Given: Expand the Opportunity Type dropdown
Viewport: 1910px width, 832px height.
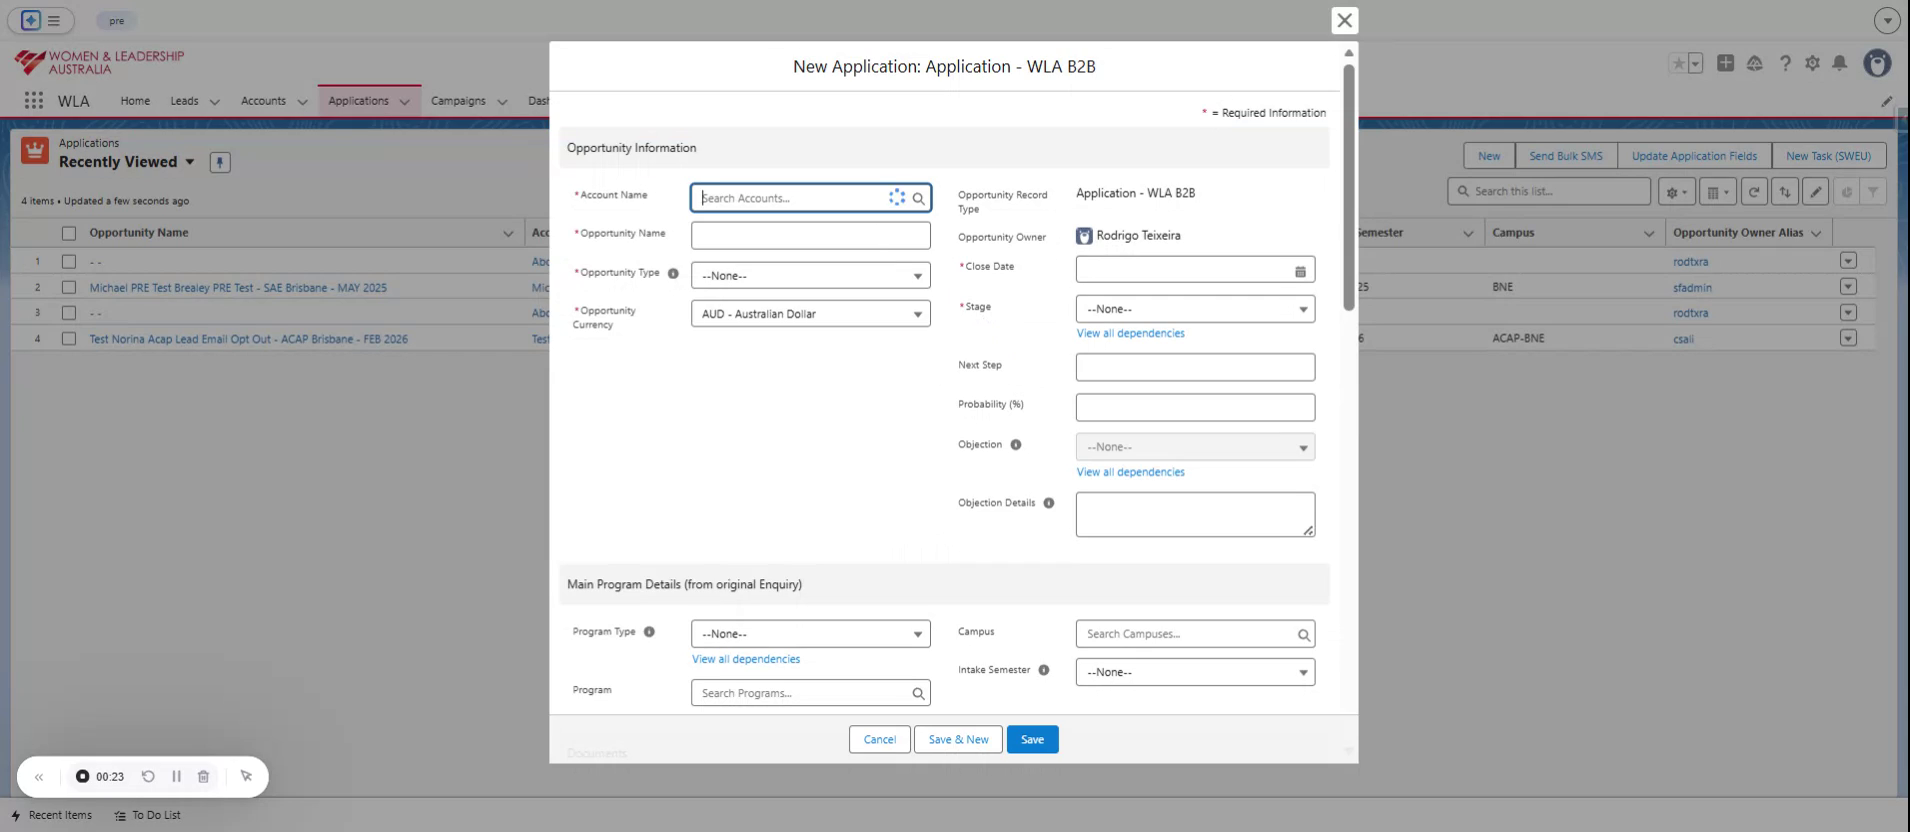Looking at the screenshot, I should click(x=810, y=276).
